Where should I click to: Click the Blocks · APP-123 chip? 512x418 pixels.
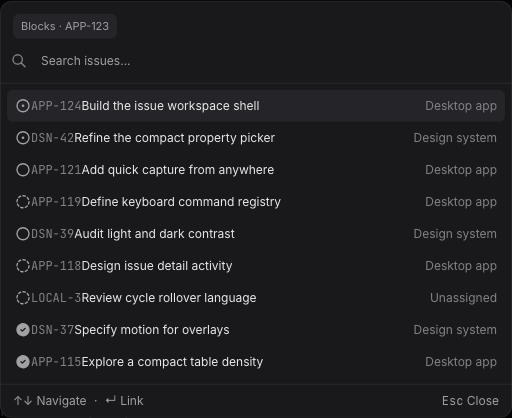pyautogui.click(x=65, y=26)
